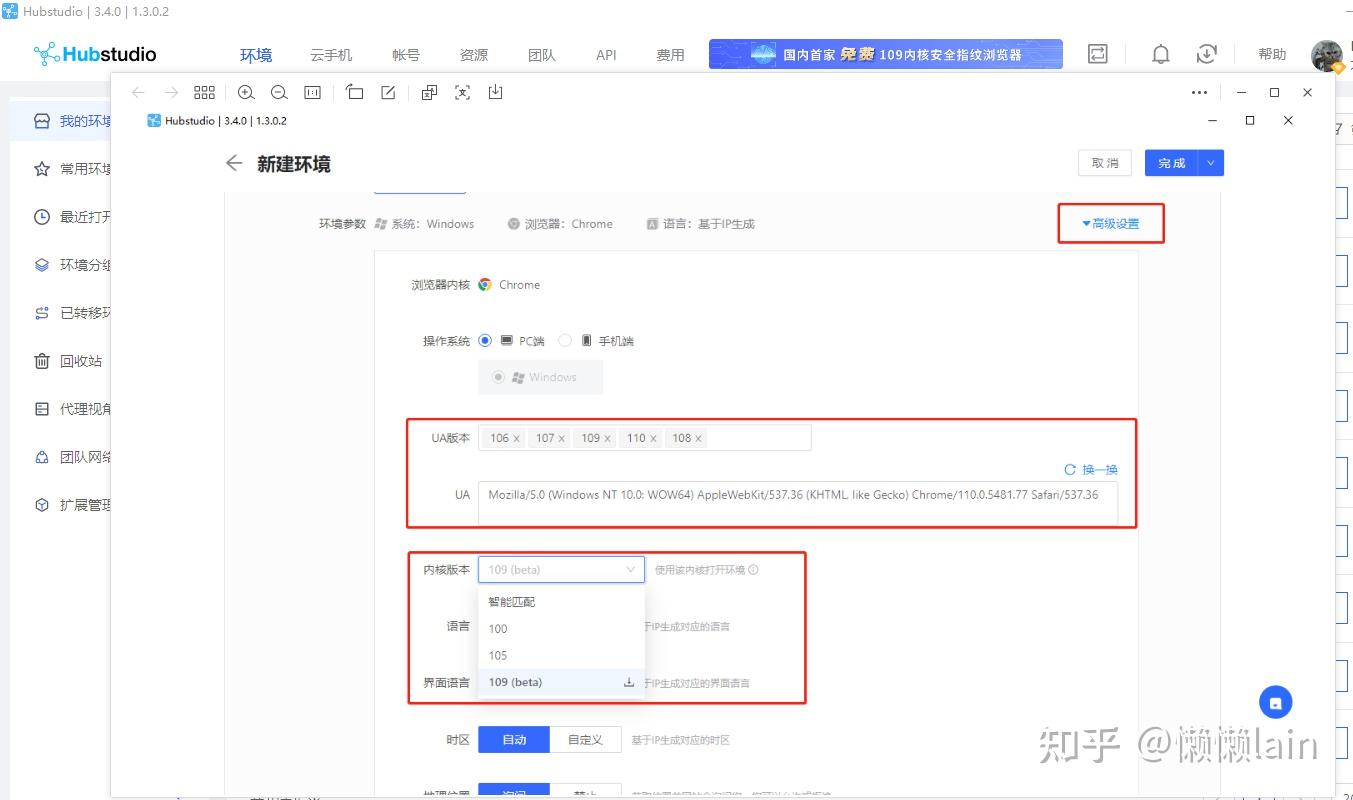The height and width of the screenshot is (800, 1353).
Task: Open the 资源 tab in top navigation
Action: tap(474, 55)
